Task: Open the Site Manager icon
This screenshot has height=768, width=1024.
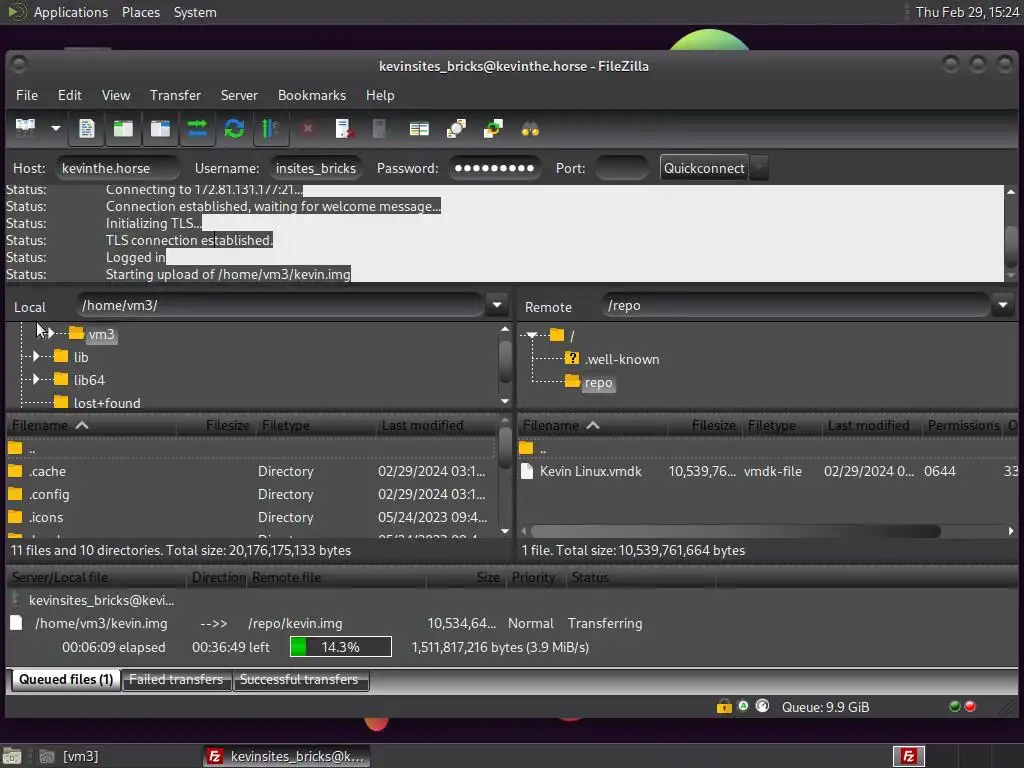Action: point(26,128)
